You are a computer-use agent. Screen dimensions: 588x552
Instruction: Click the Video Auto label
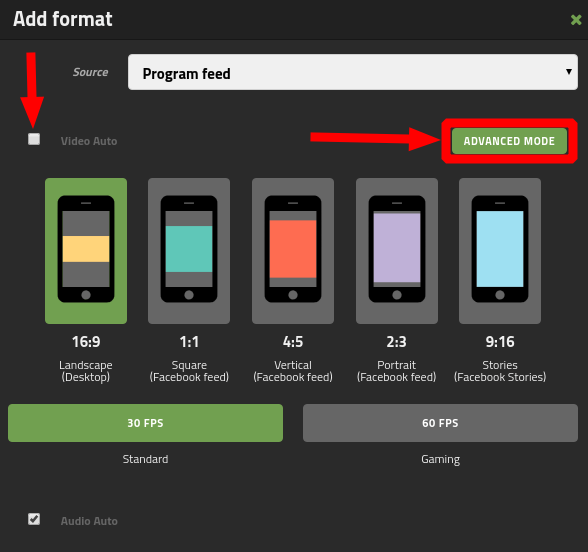point(89,141)
